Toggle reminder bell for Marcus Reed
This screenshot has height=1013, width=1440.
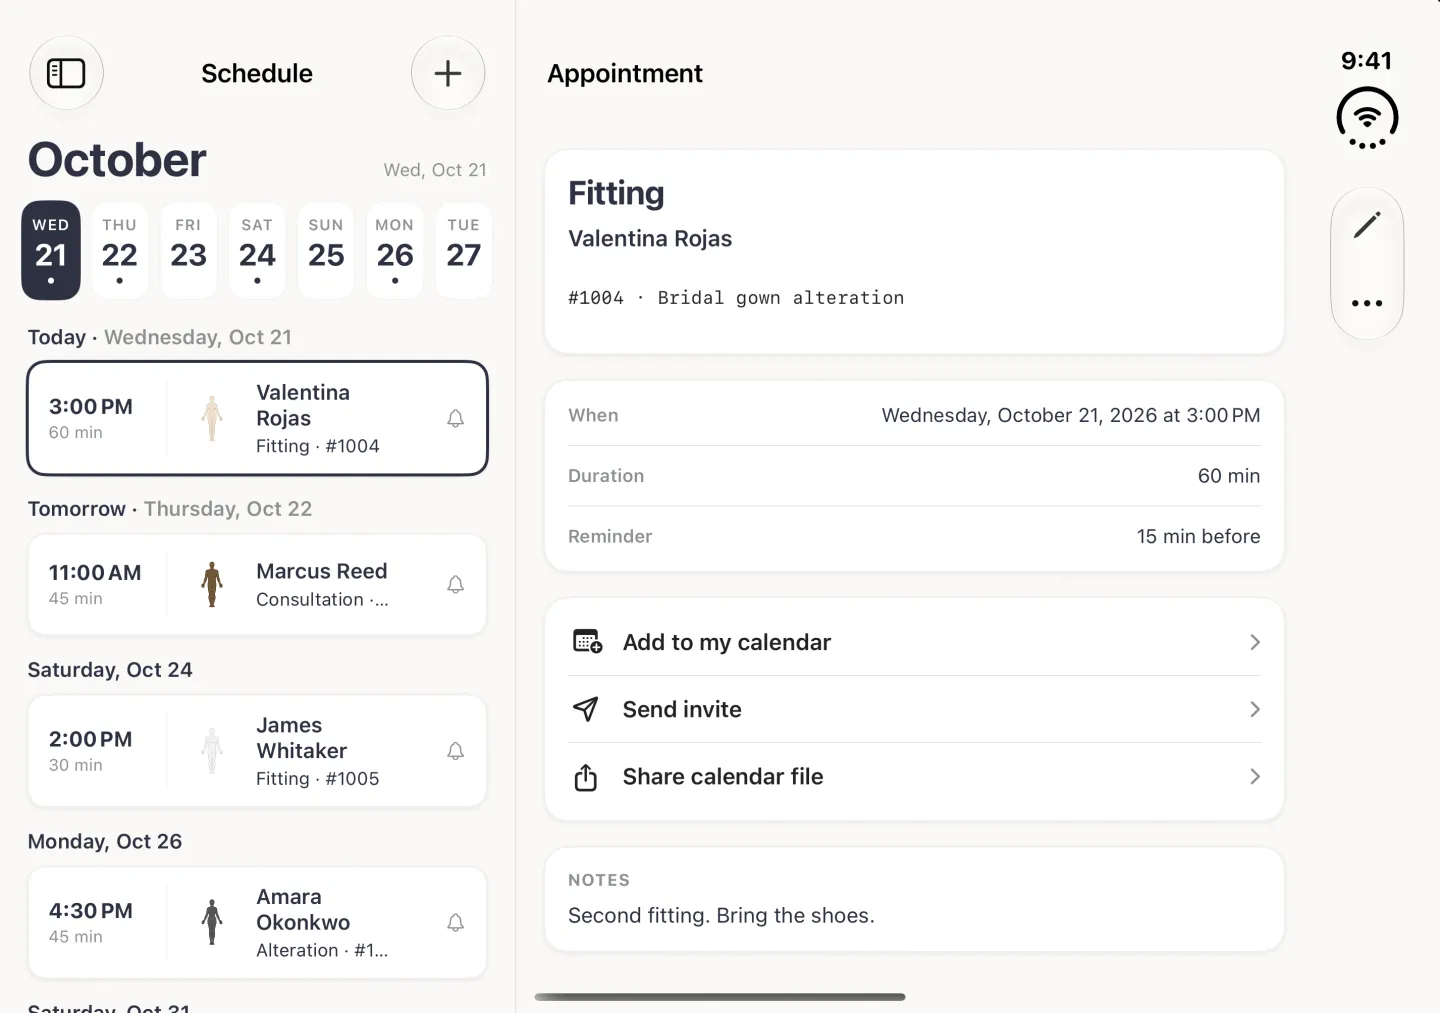(x=455, y=585)
